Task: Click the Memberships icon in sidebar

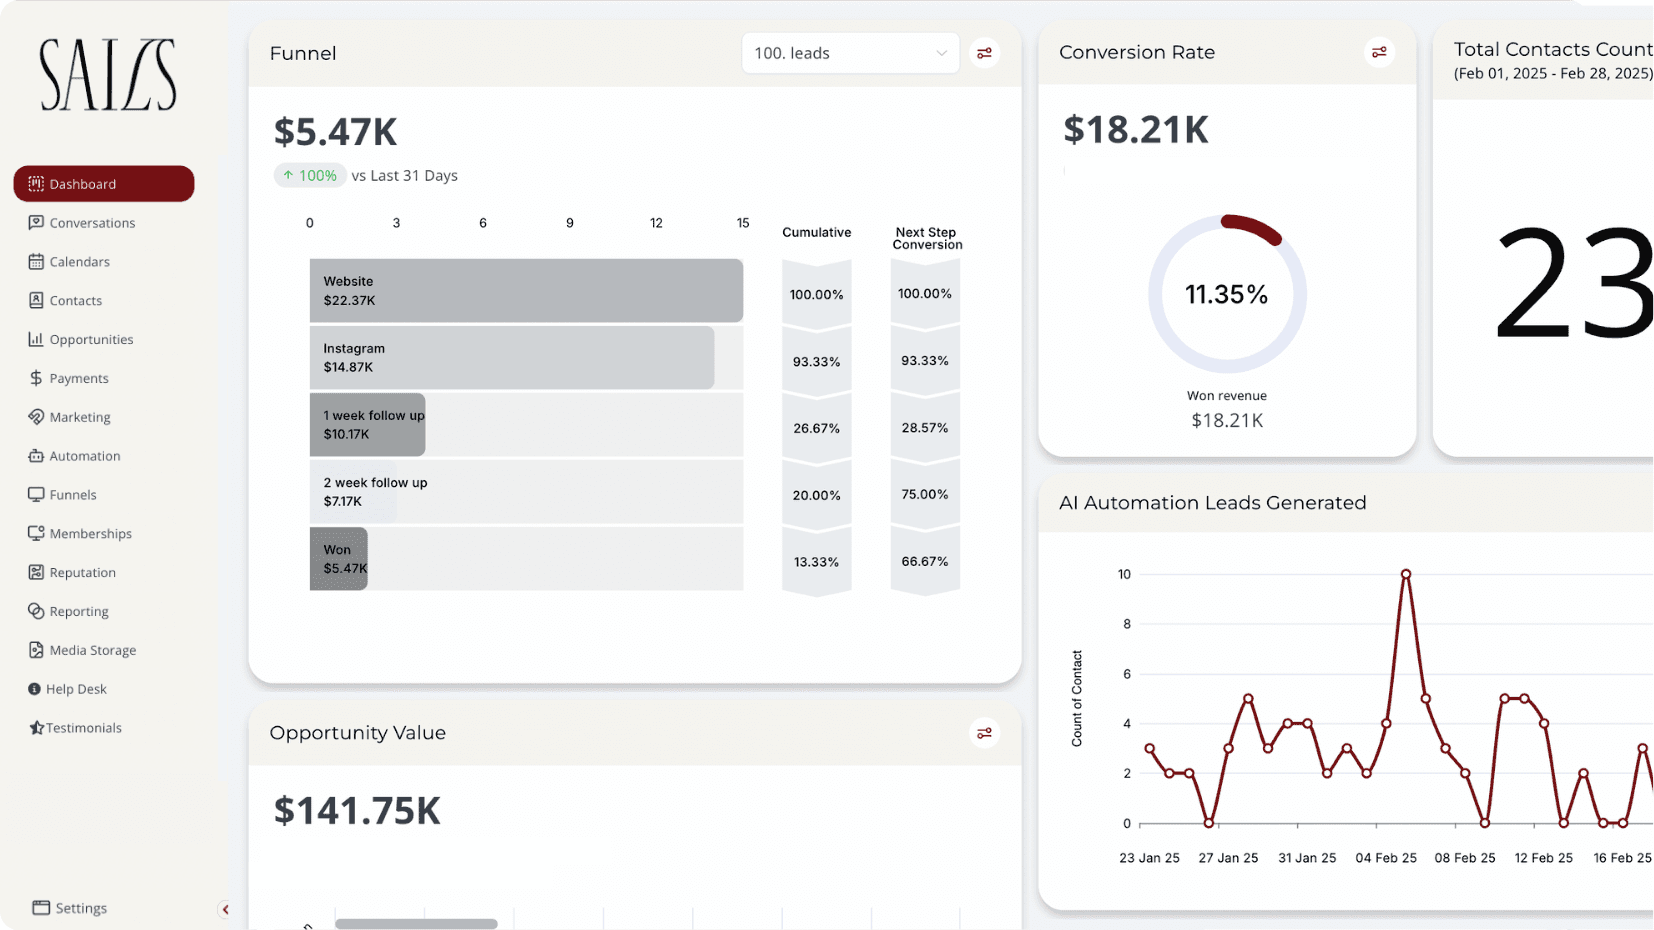Action: point(36,533)
